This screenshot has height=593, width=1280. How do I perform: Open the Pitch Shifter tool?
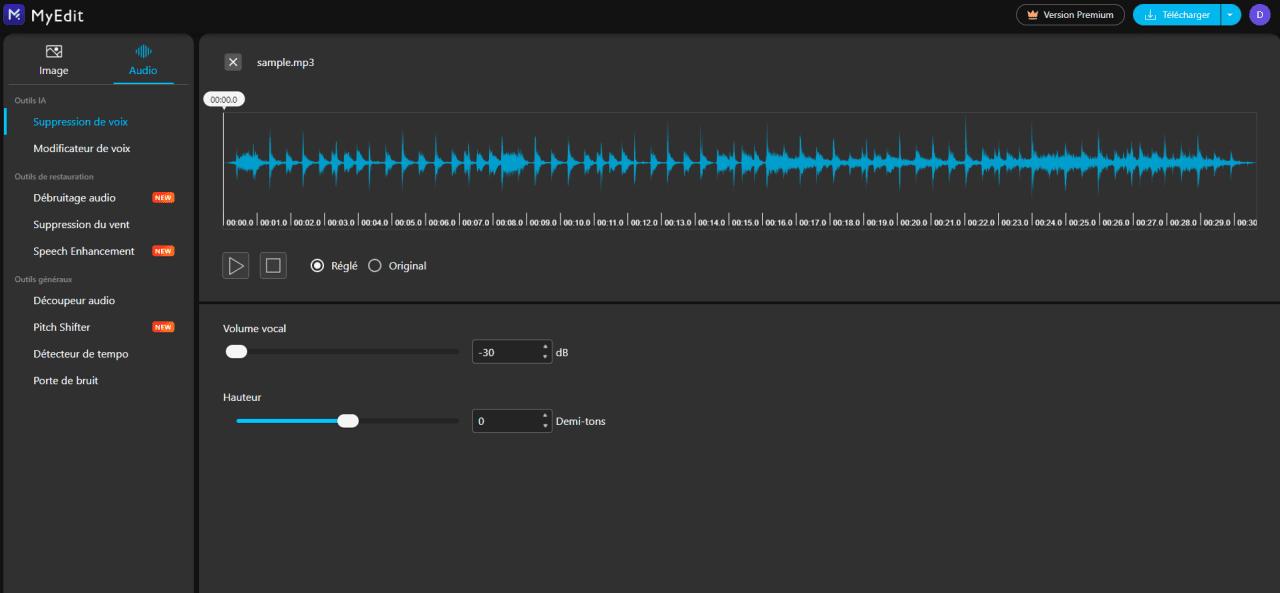pyautogui.click(x=63, y=326)
